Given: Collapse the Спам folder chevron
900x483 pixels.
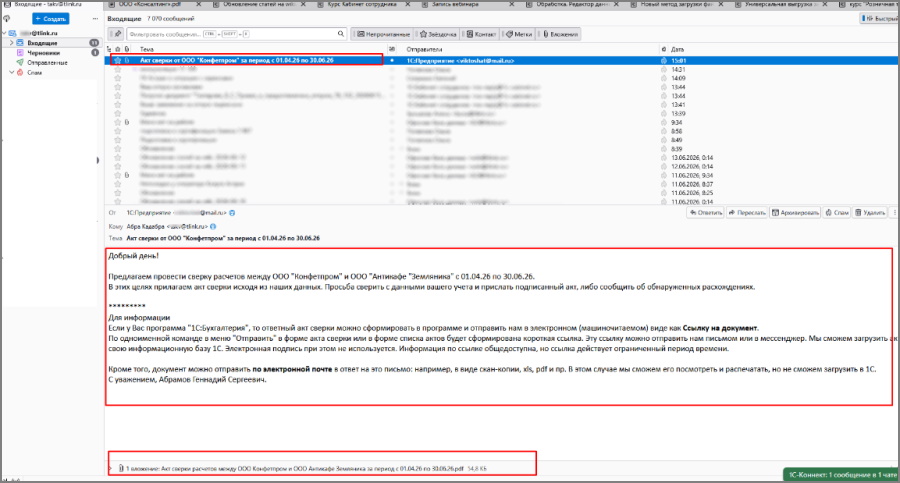Looking at the screenshot, I should [11, 72].
